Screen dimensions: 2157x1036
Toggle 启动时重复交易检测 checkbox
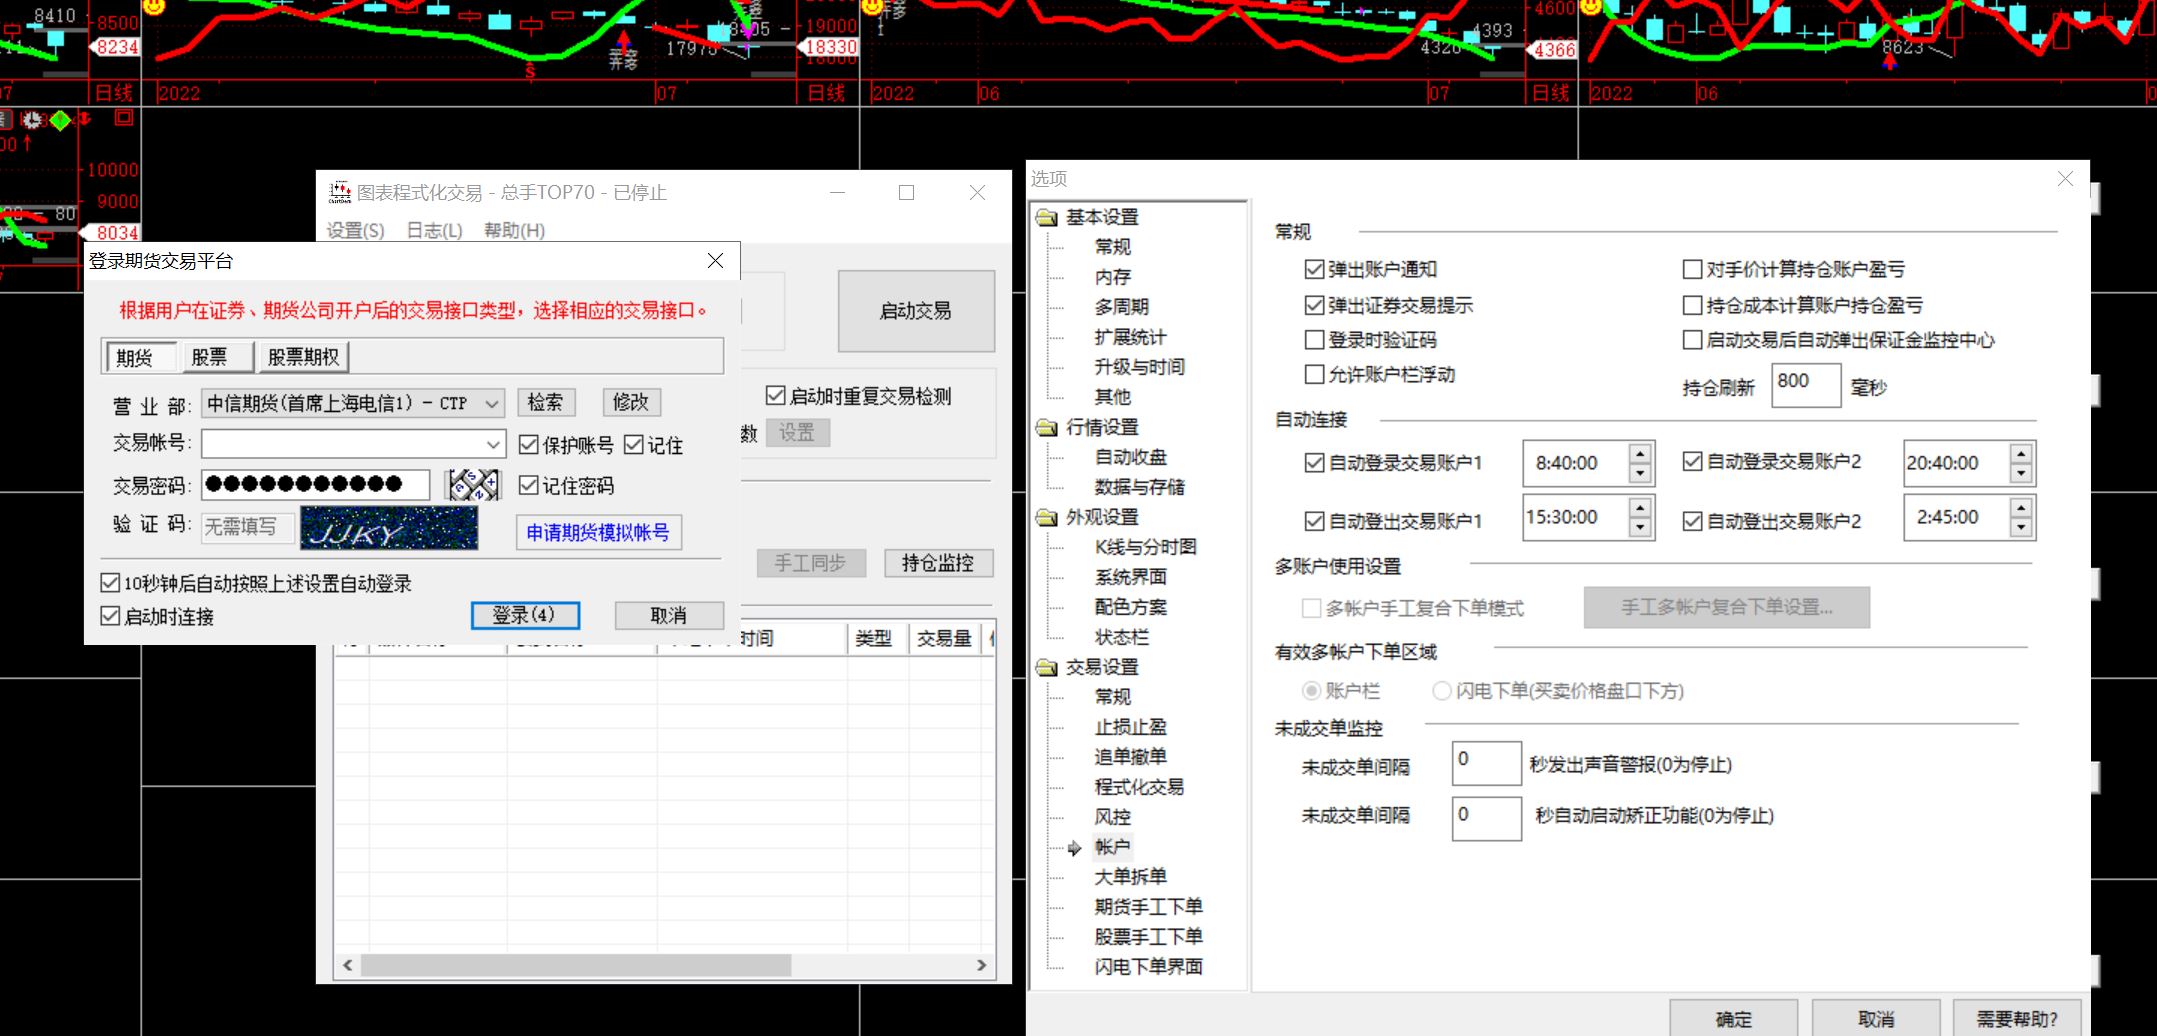pos(775,396)
